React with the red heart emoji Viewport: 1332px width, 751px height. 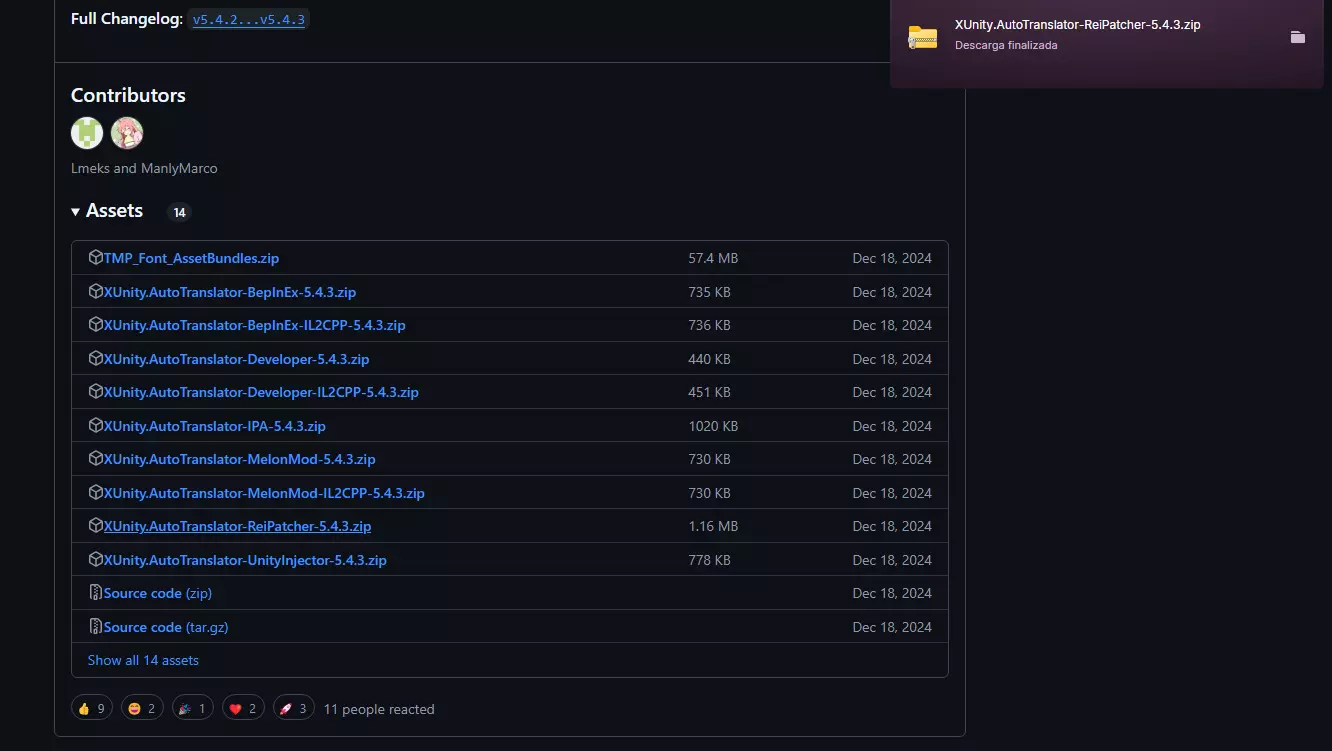click(243, 708)
